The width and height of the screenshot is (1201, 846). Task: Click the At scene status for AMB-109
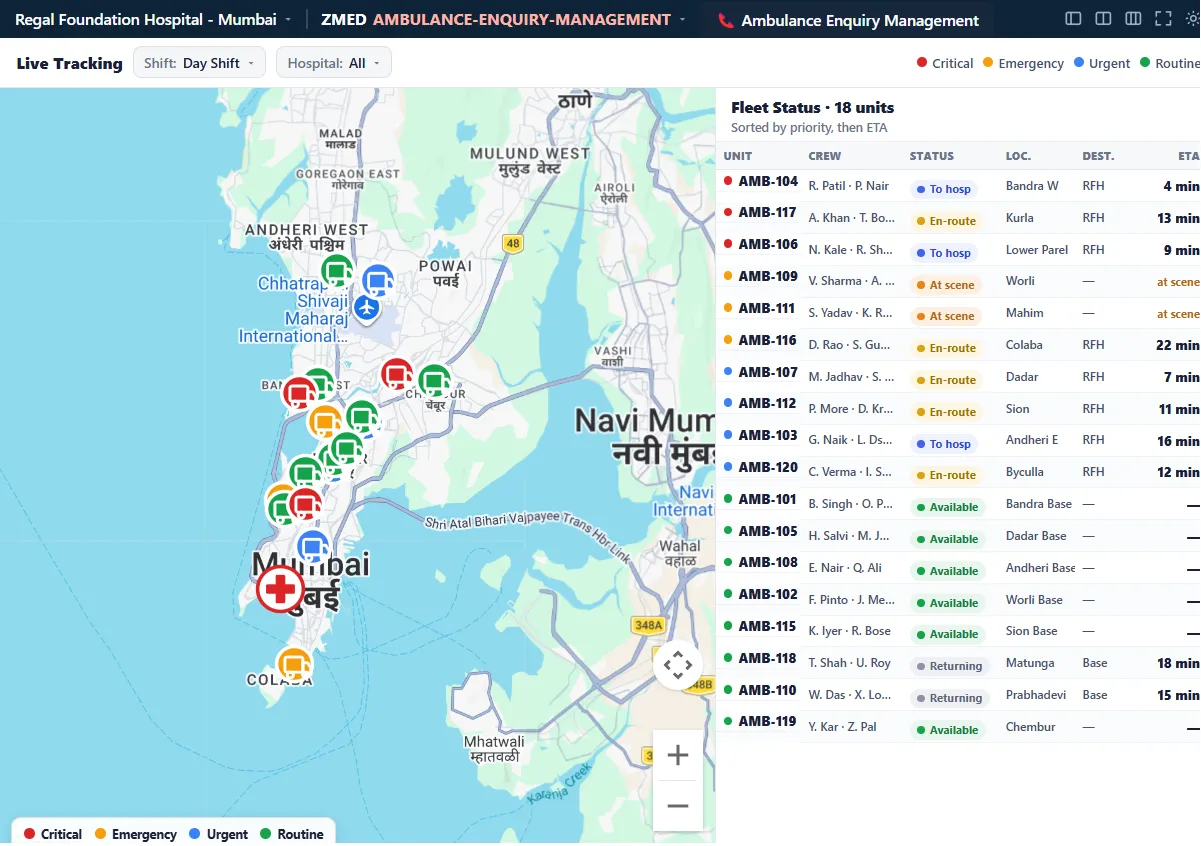[x=944, y=285]
